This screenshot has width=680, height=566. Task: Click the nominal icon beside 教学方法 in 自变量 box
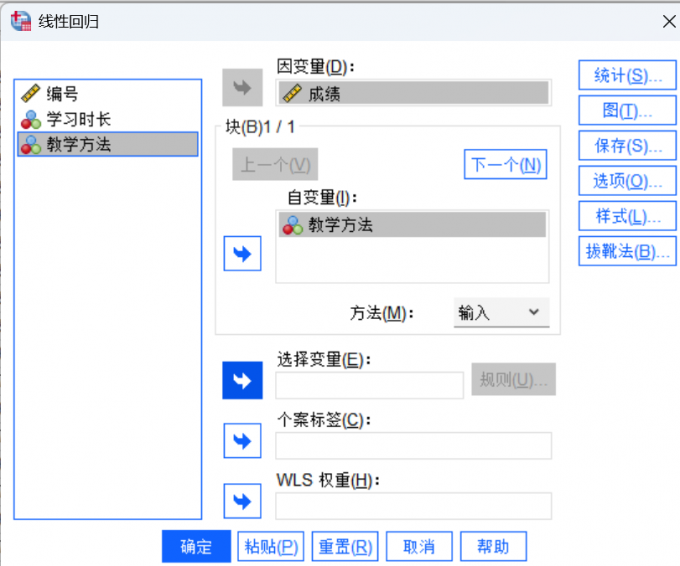point(293,225)
